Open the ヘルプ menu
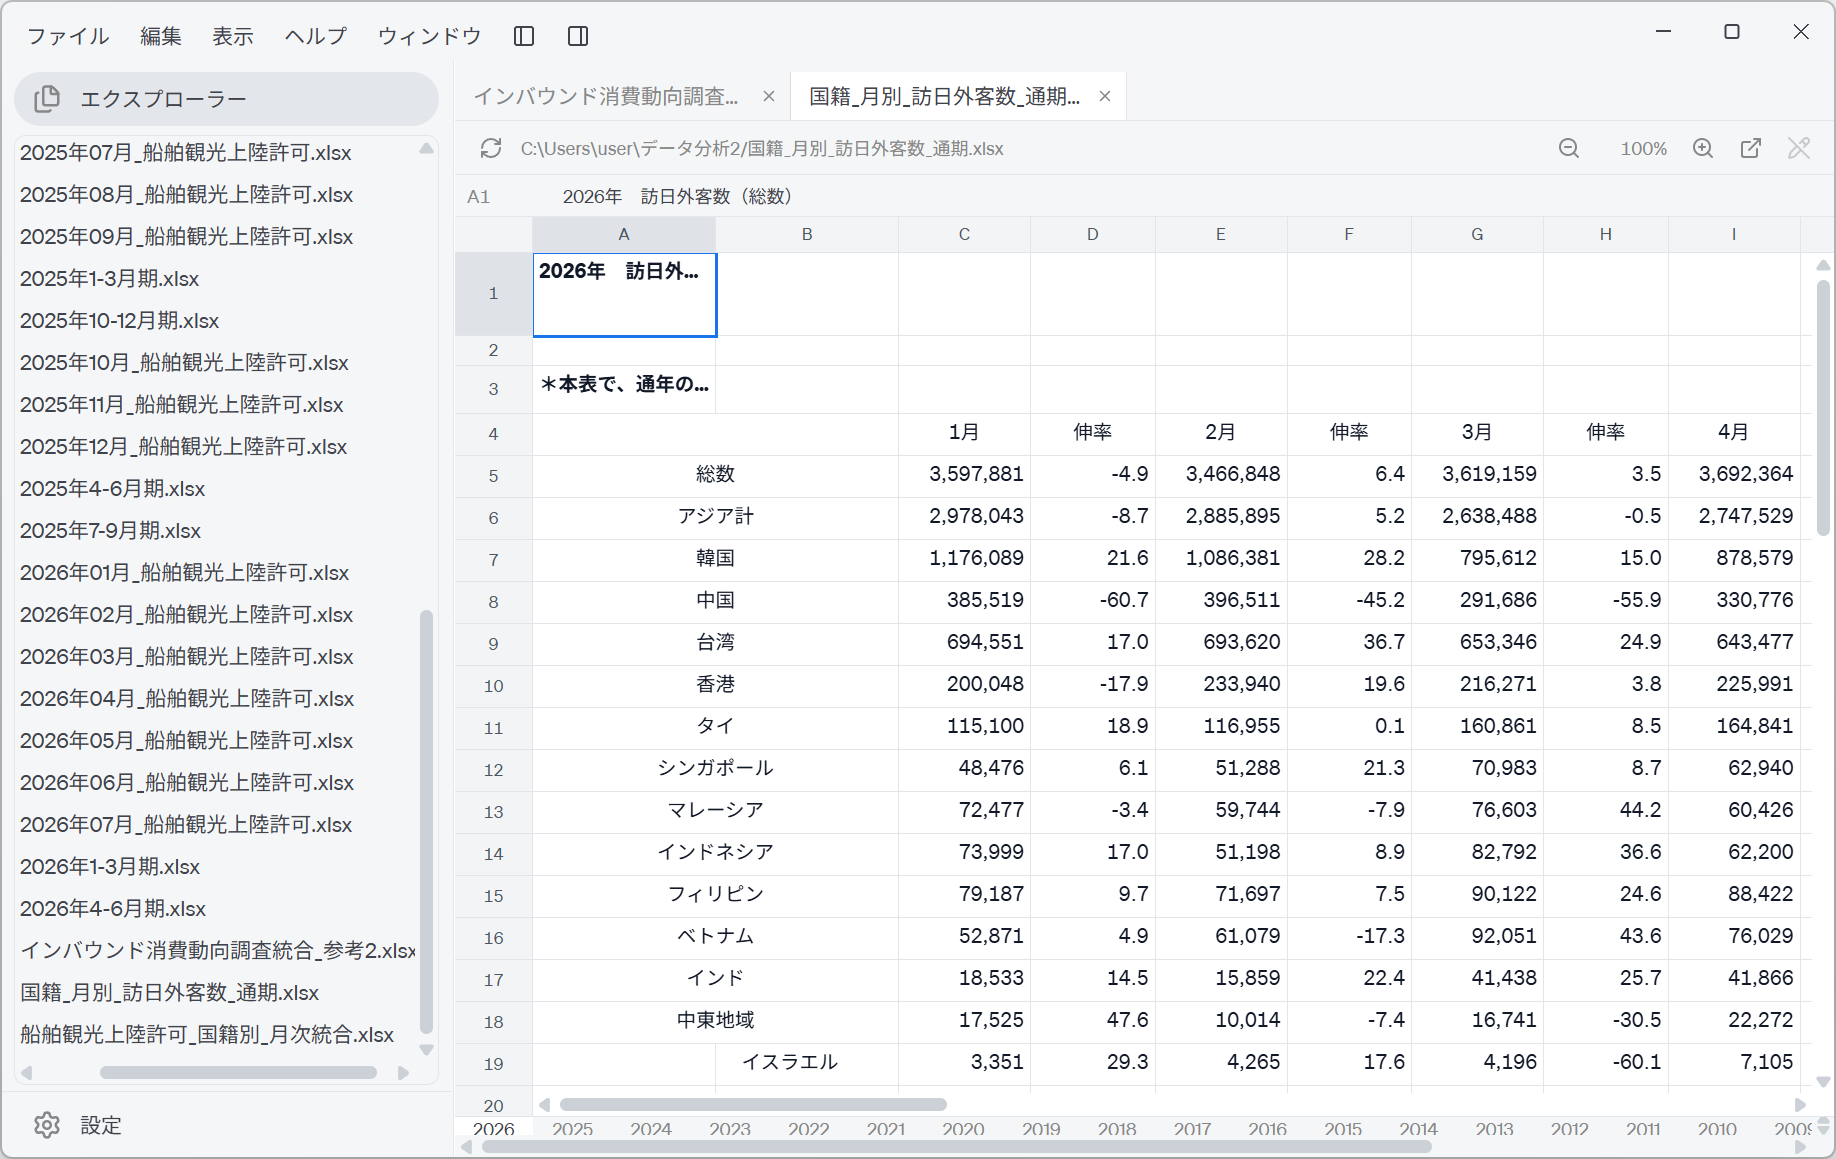 [x=316, y=36]
